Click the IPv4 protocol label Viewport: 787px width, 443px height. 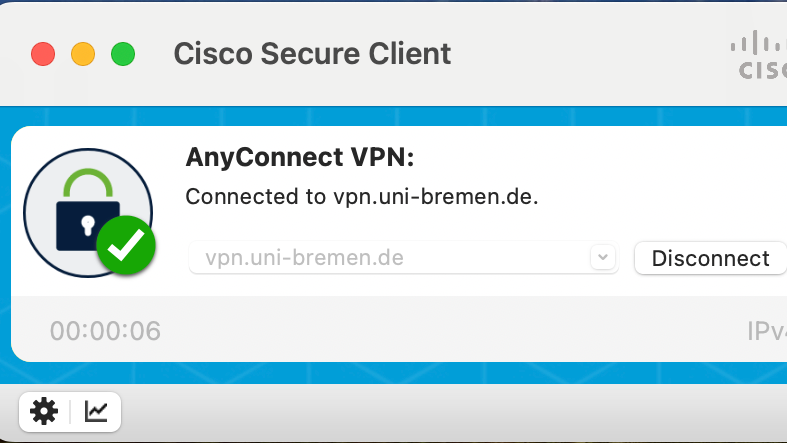(765, 331)
